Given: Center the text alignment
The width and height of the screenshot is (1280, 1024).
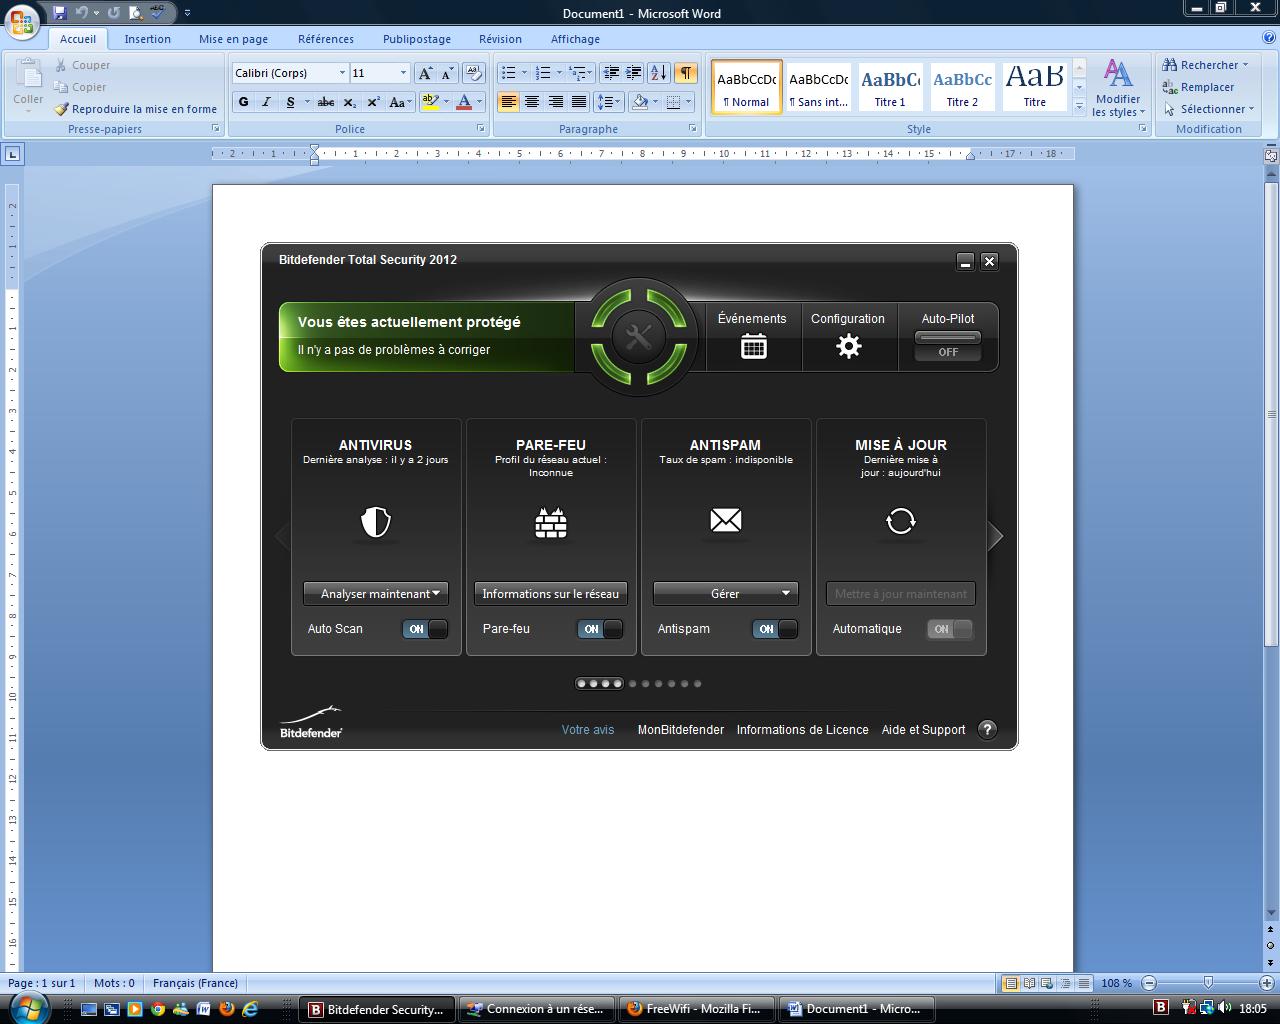Looking at the screenshot, I should coord(532,102).
